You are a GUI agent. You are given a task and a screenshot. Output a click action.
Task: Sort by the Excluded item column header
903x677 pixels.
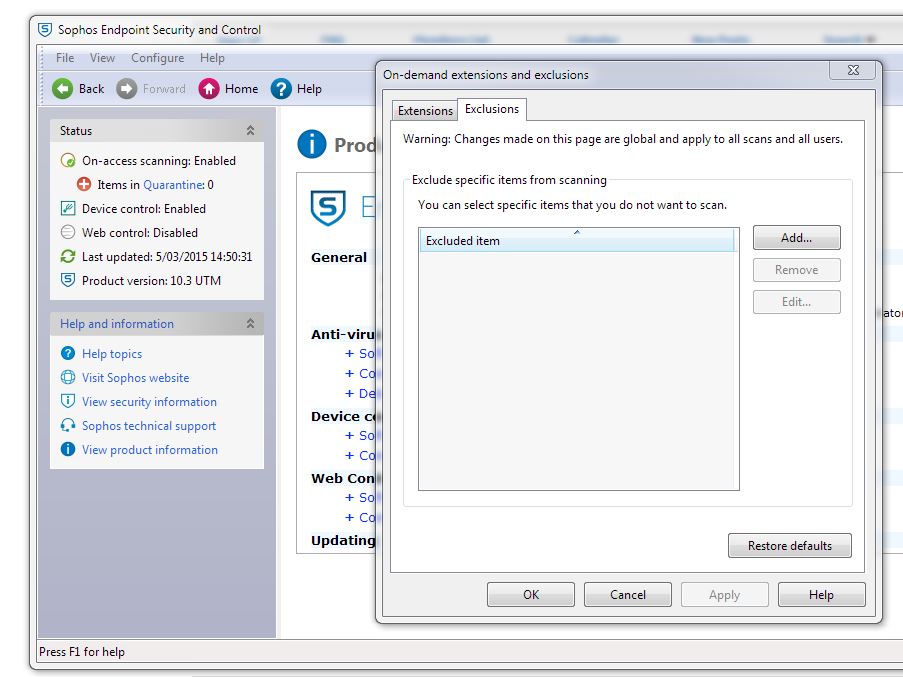(x=576, y=240)
